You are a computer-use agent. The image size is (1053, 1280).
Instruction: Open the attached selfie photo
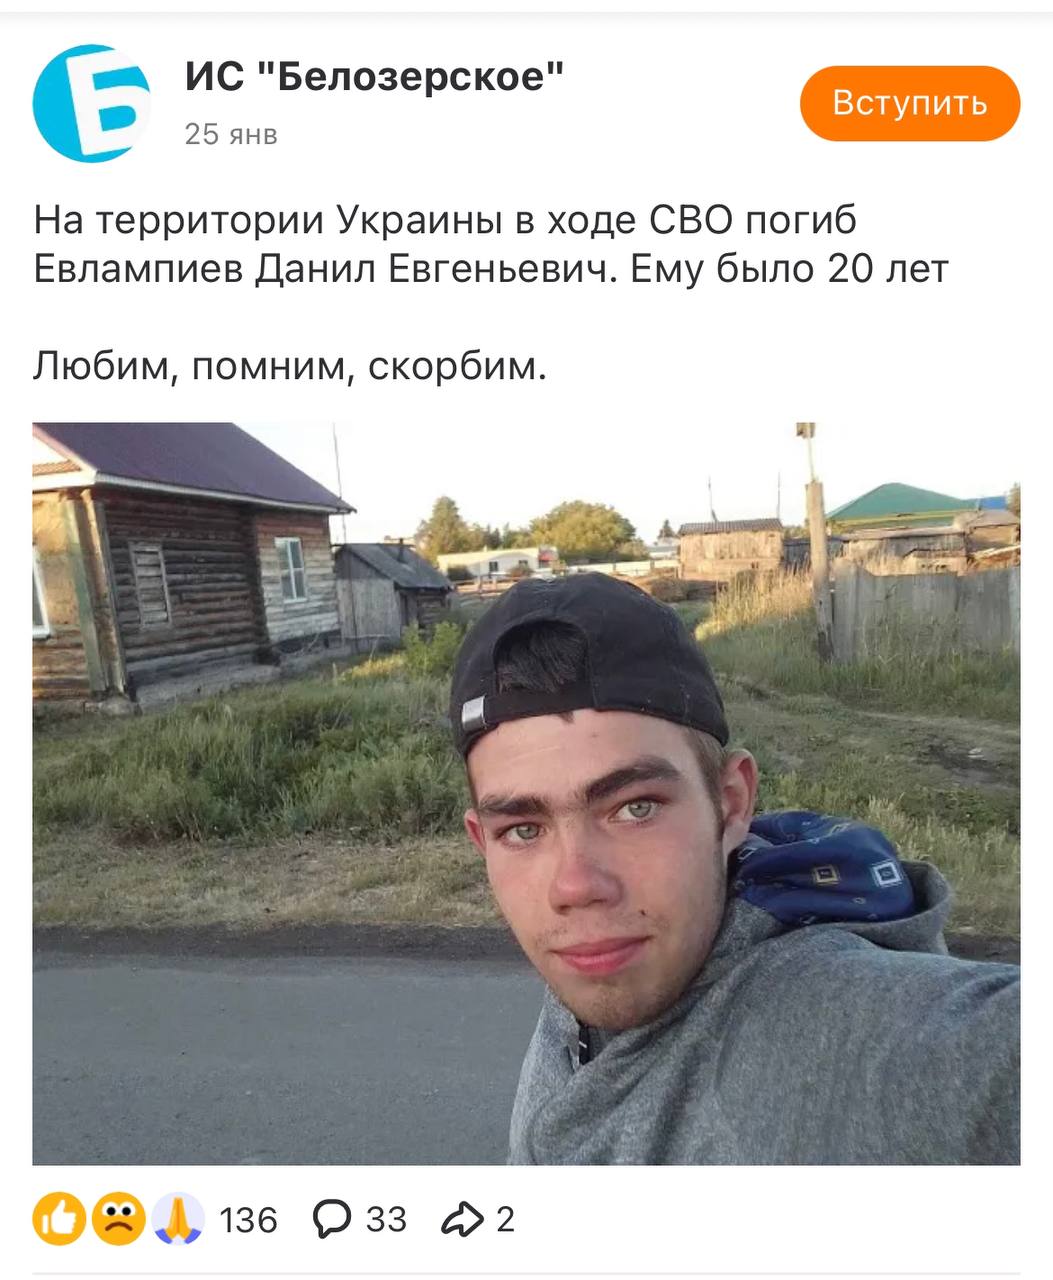click(x=526, y=794)
